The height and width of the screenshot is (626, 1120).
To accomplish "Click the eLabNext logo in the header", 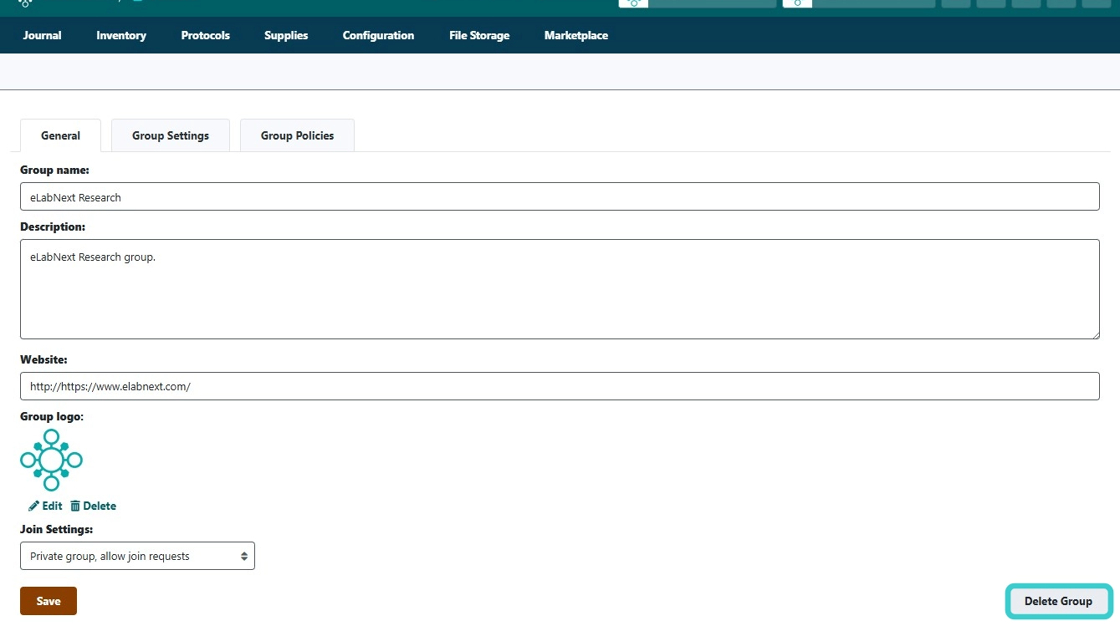I will [25, 3].
